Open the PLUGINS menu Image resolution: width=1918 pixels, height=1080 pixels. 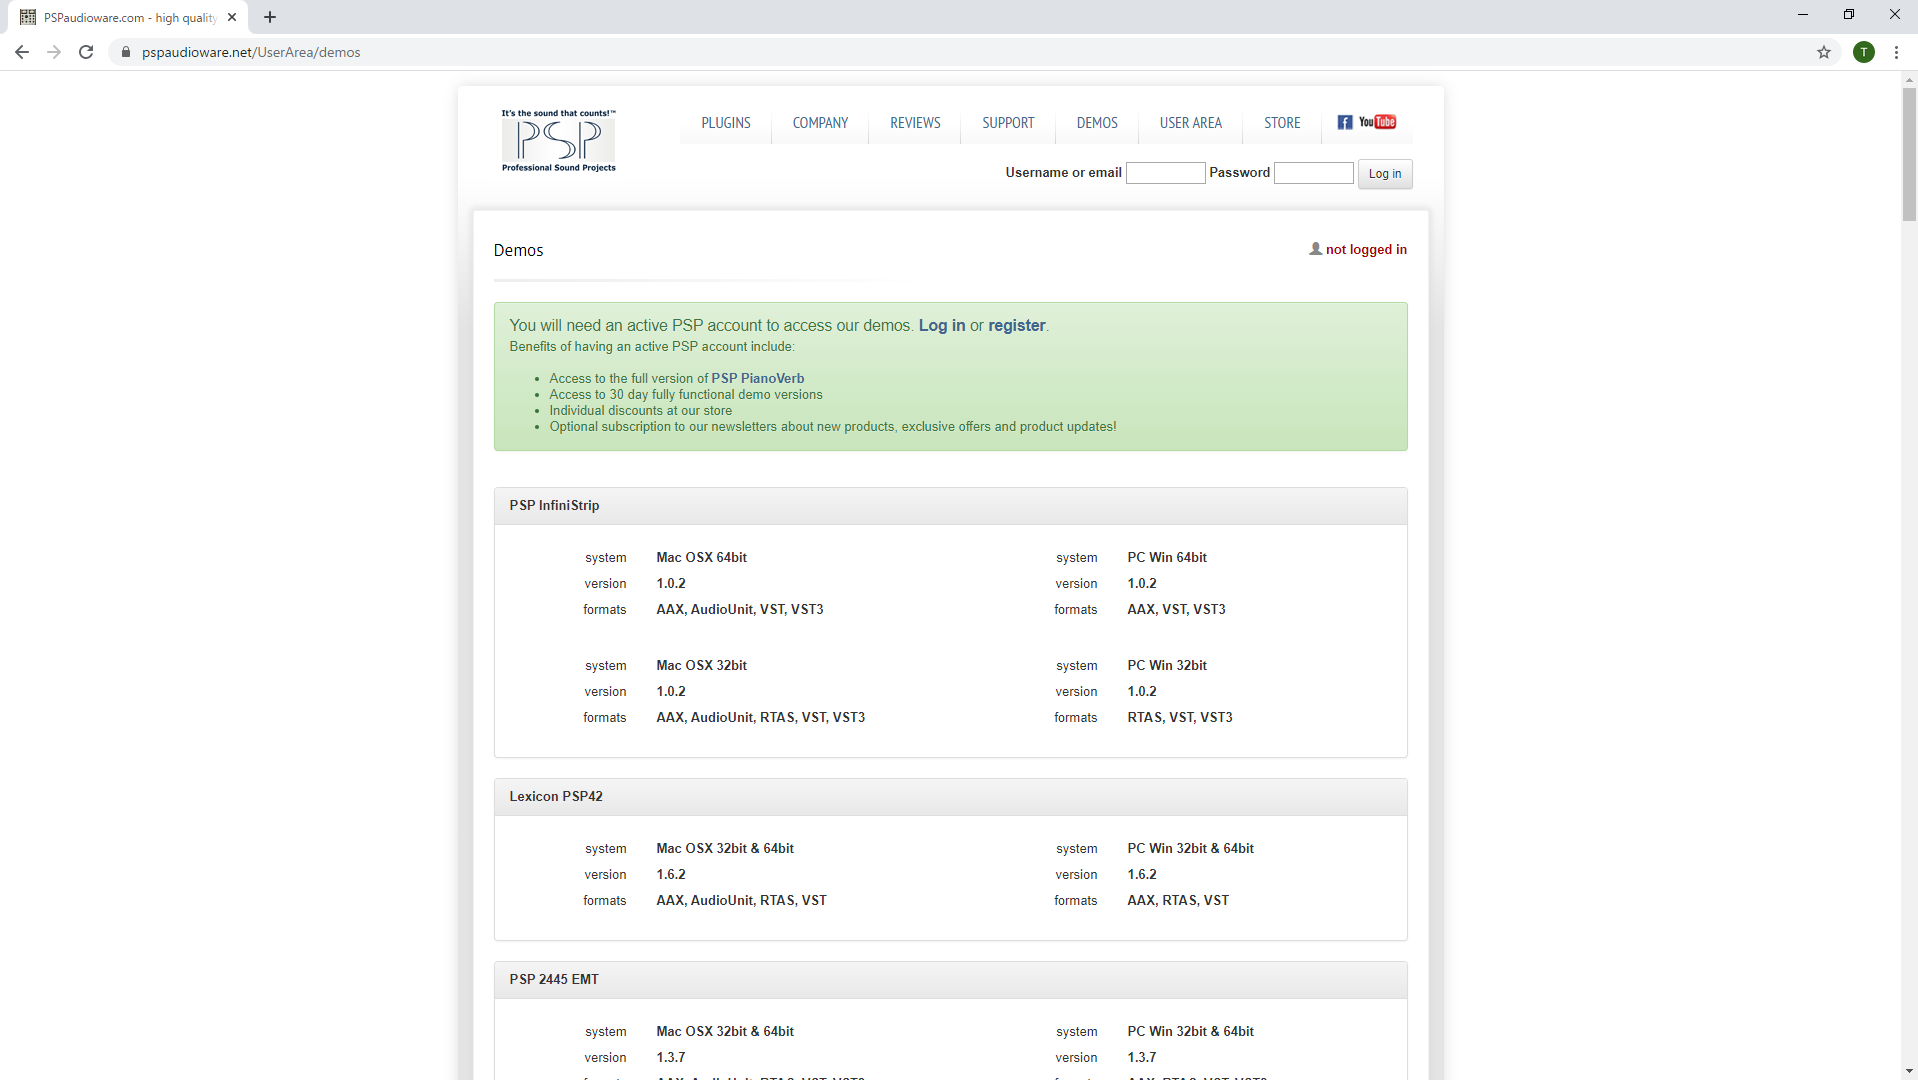coord(726,123)
